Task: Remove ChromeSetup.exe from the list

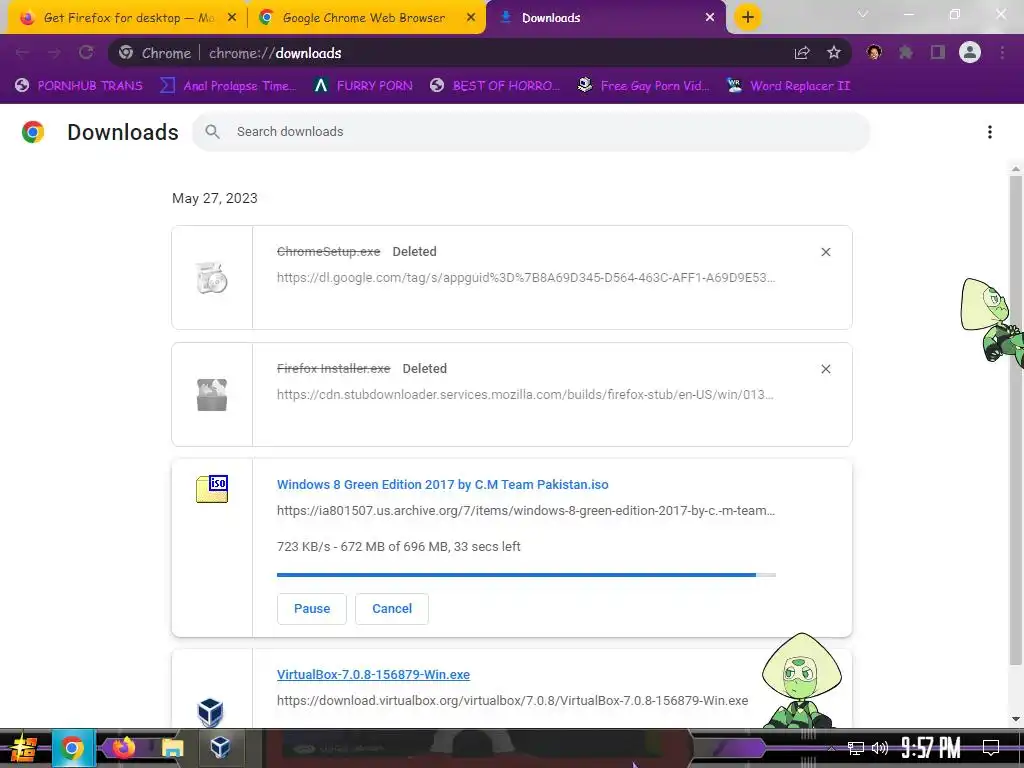Action: pyautogui.click(x=825, y=252)
